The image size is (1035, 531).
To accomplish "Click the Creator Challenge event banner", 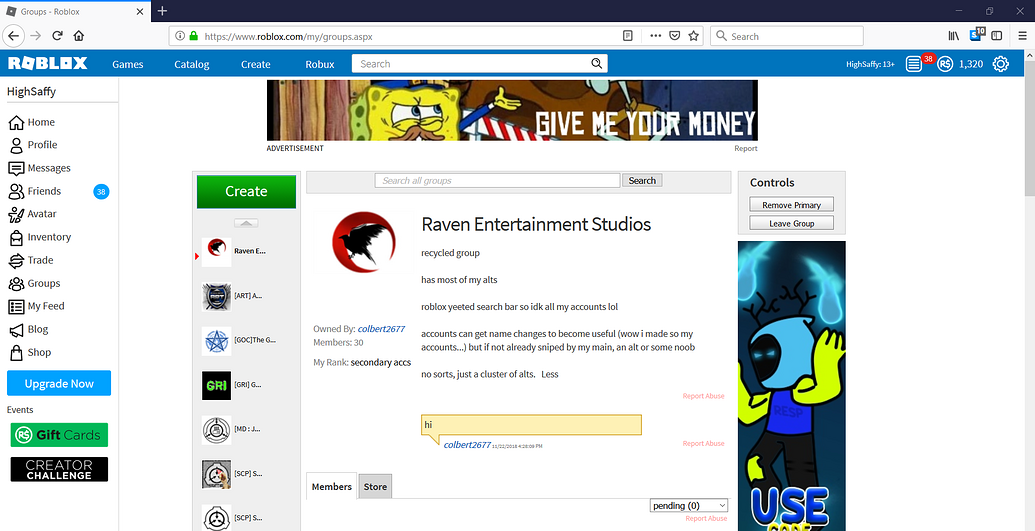I will point(59,470).
